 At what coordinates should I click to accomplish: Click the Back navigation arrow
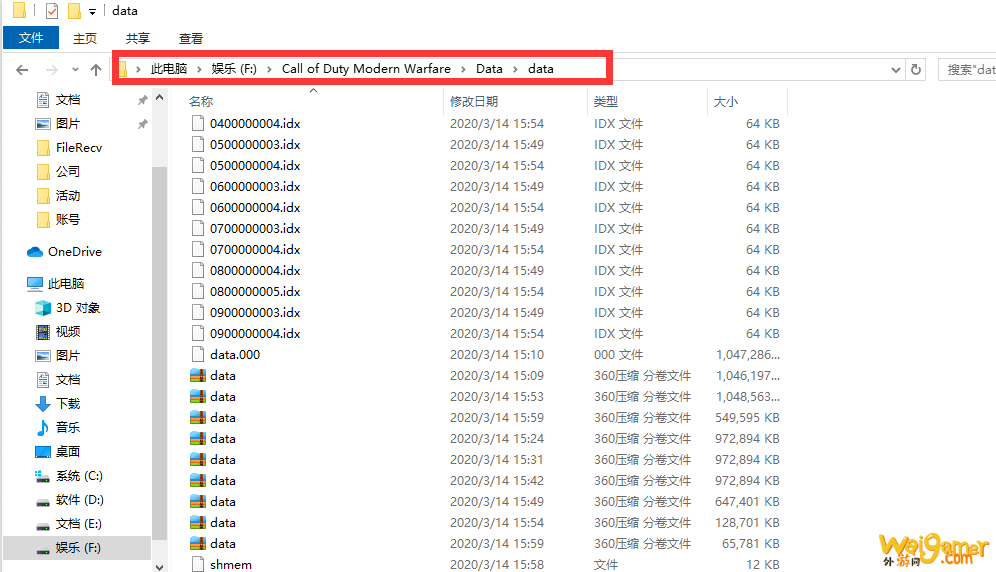point(22,69)
